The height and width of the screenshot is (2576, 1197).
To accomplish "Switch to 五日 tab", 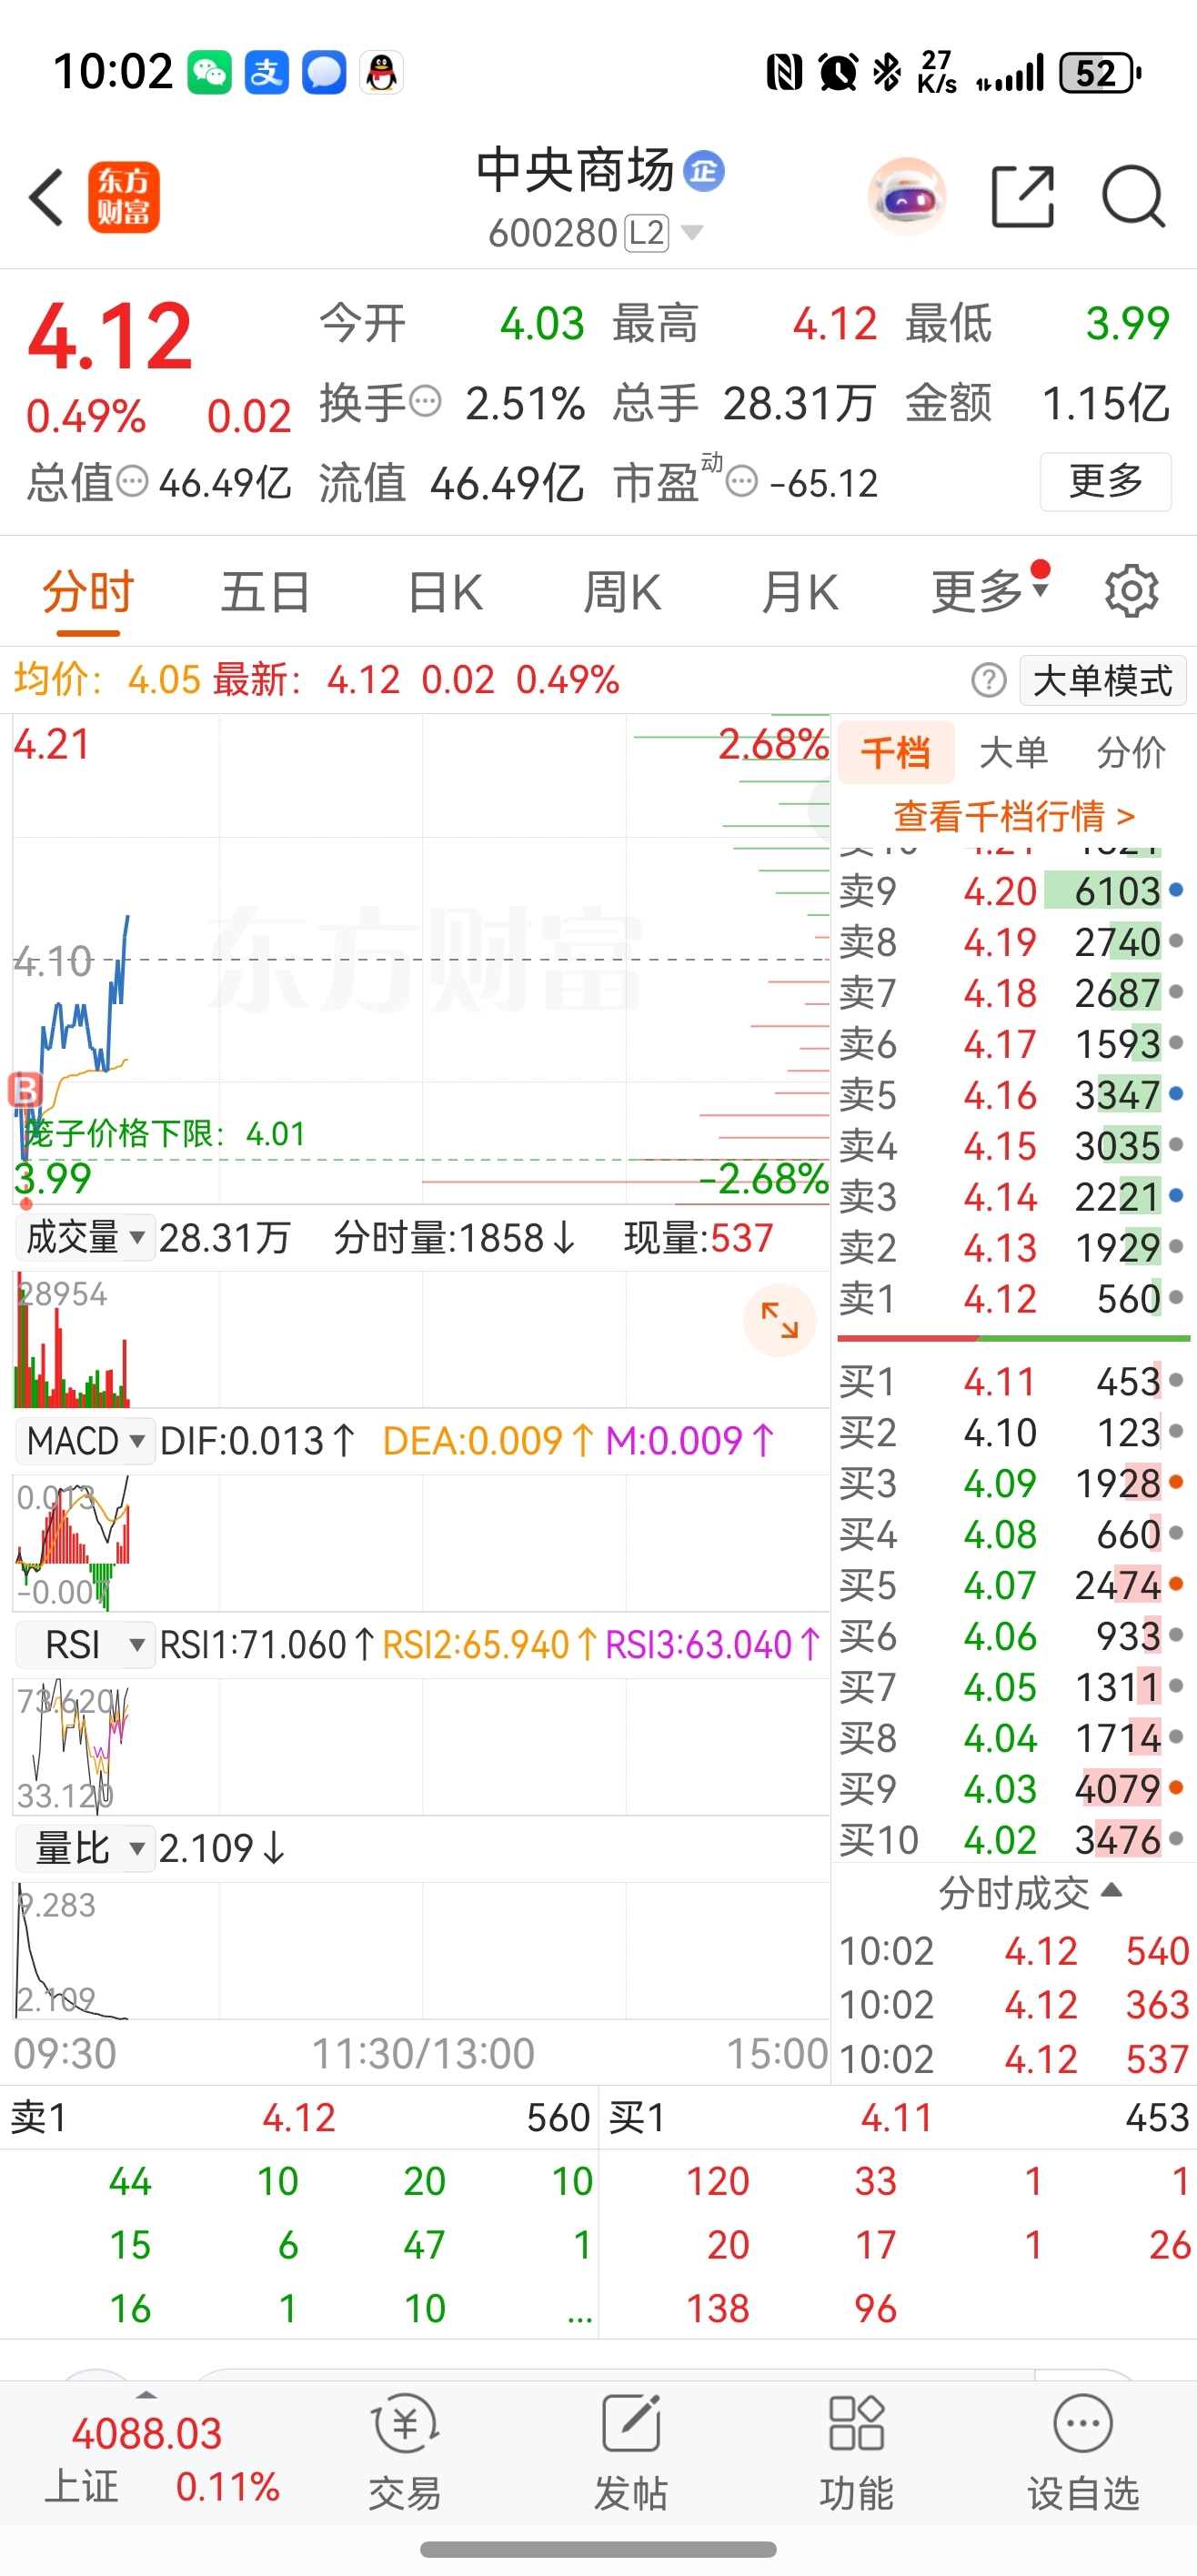I will pyautogui.click(x=265, y=591).
